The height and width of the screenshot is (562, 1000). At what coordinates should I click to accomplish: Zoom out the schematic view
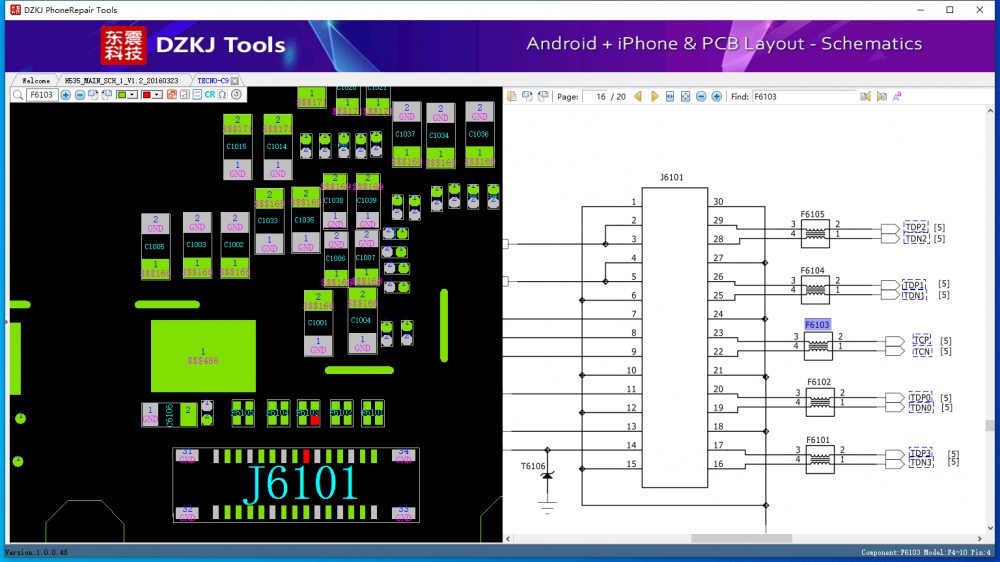tap(701, 96)
